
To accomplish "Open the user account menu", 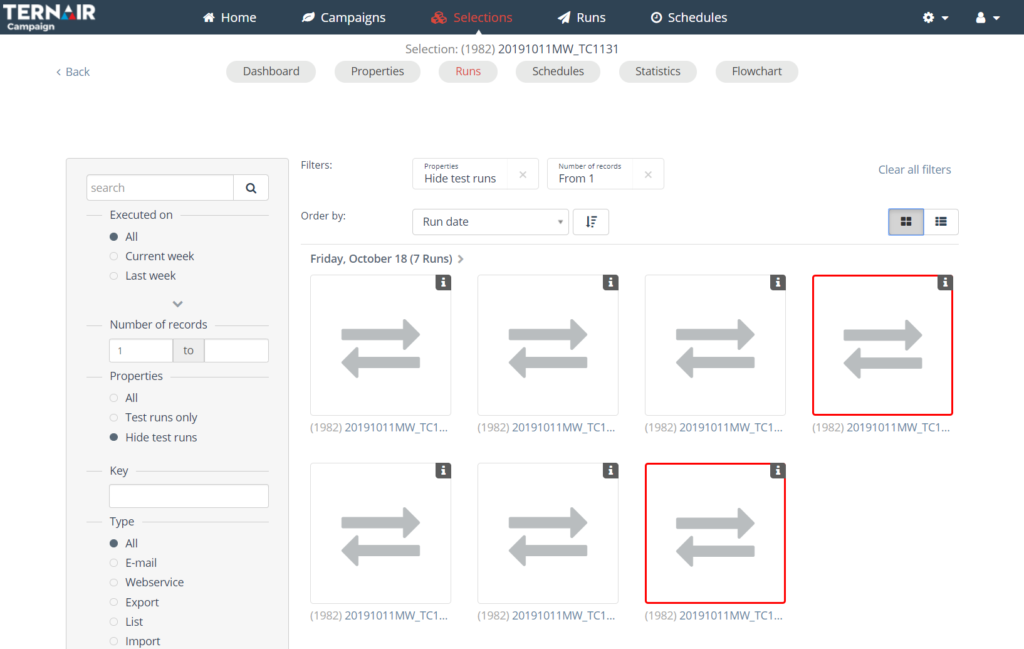I will coord(987,18).
